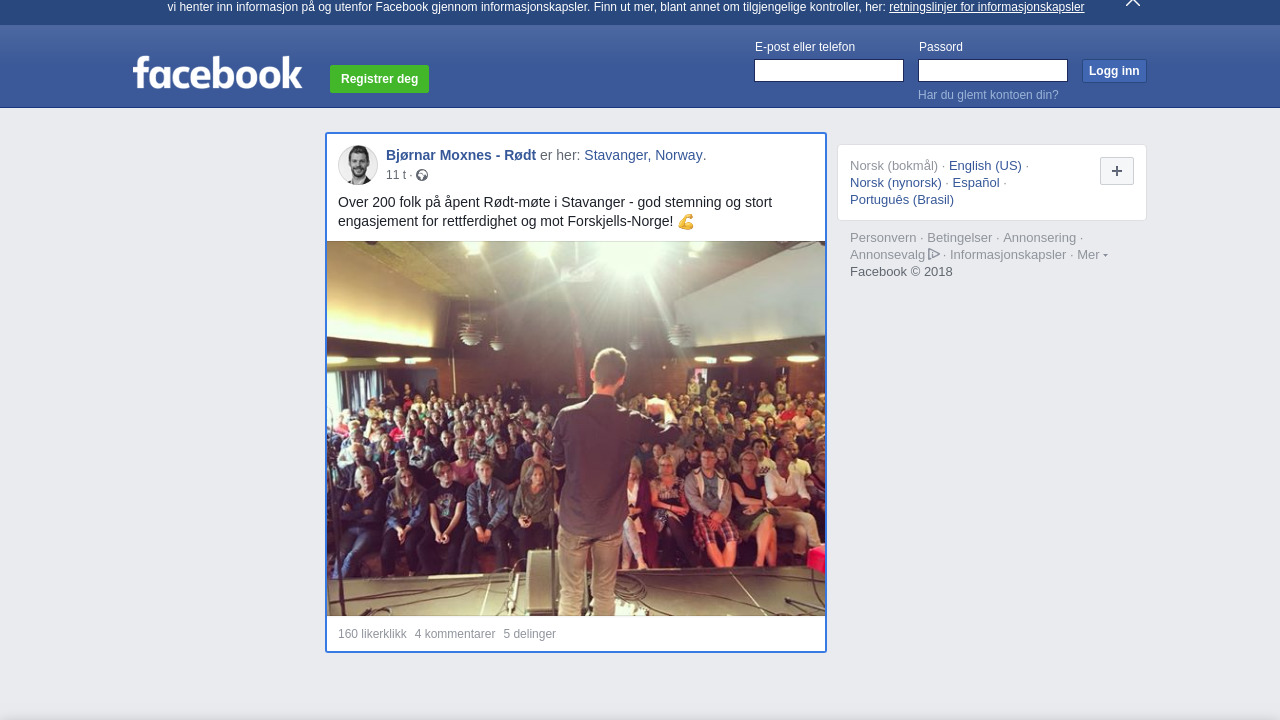Image resolution: width=1280 pixels, height=720 pixels.
Task: View the 4 kommentarer
Action: [x=455, y=634]
